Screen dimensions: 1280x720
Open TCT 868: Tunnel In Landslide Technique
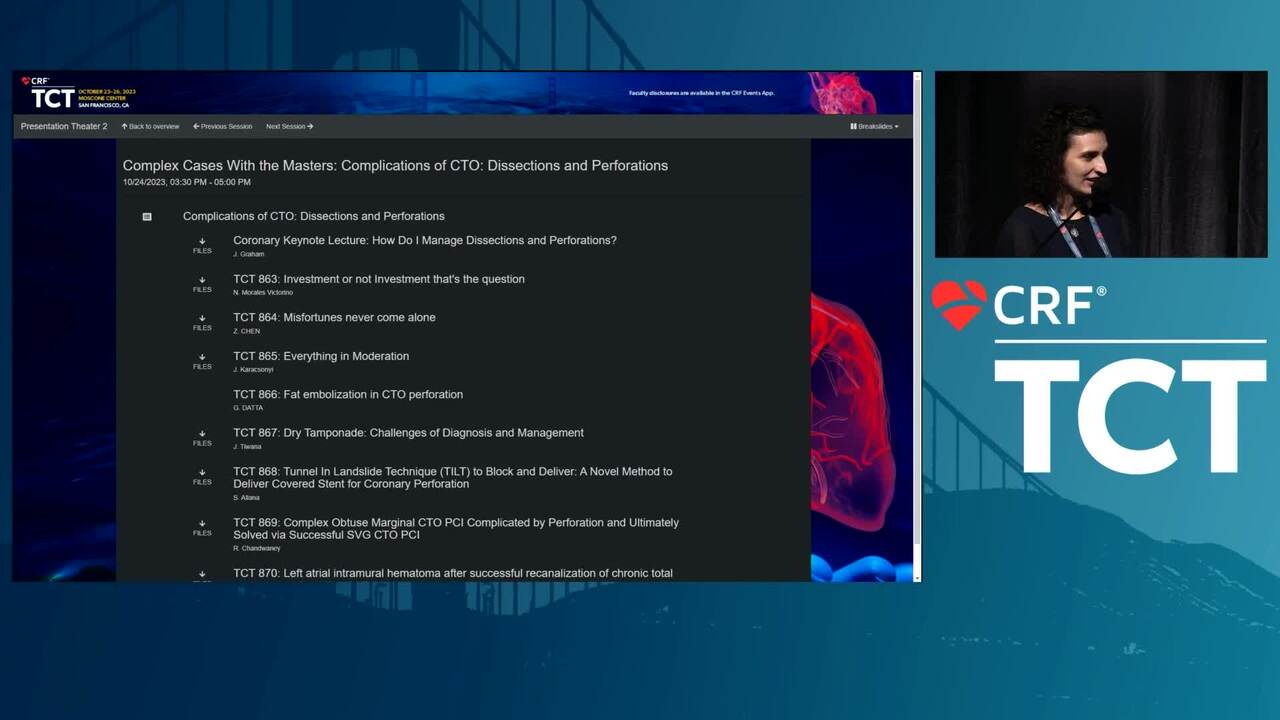coord(453,478)
